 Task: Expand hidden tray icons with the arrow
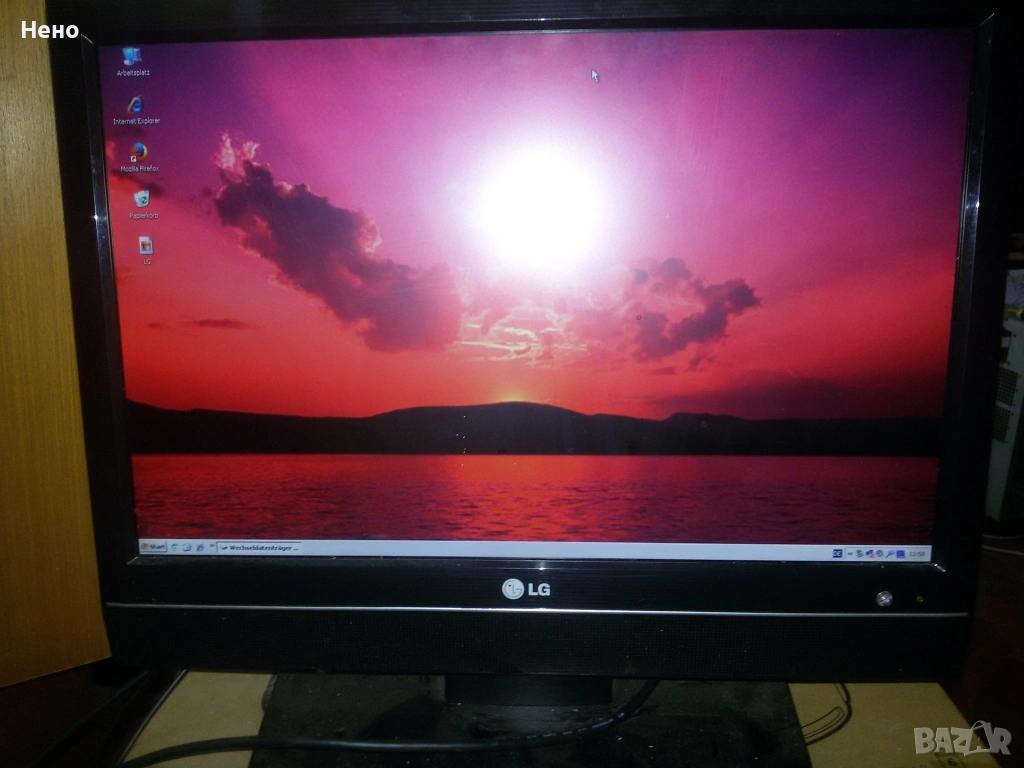(x=849, y=552)
